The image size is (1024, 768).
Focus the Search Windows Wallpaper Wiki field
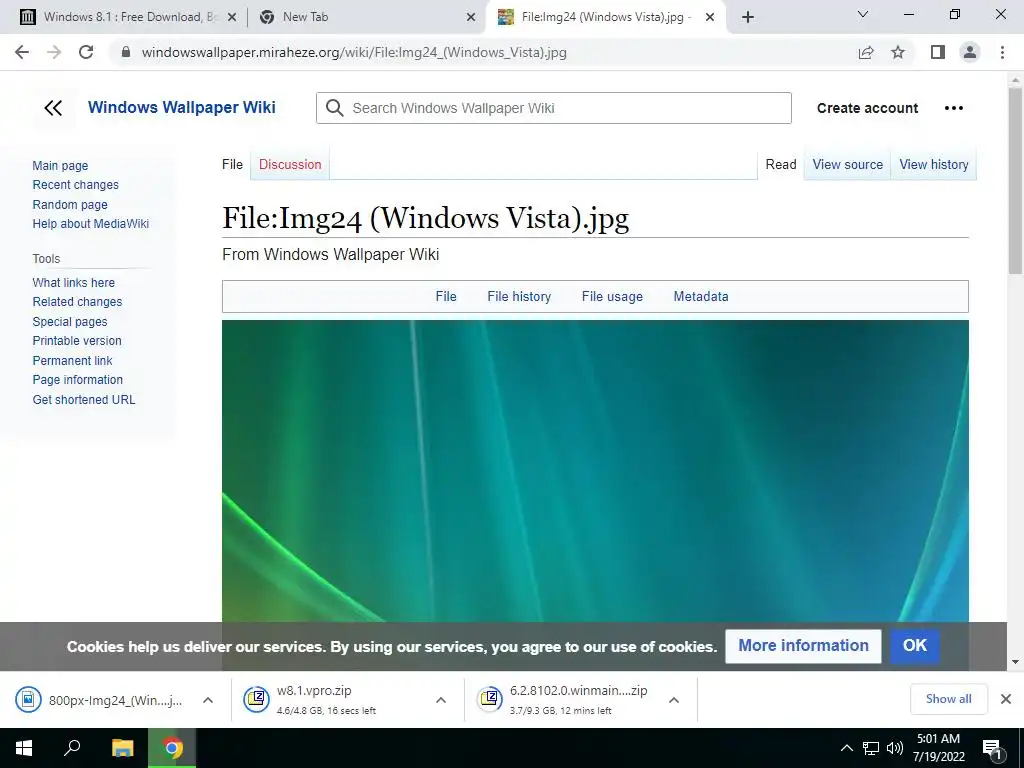pyautogui.click(x=554, y=108)
